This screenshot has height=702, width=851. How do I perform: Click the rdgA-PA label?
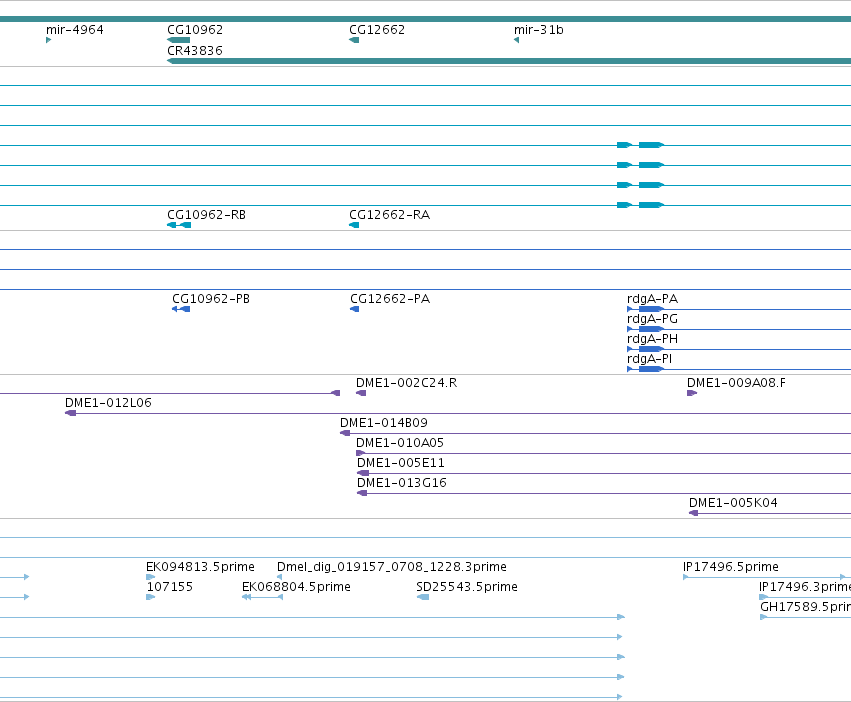pos(652,299)
